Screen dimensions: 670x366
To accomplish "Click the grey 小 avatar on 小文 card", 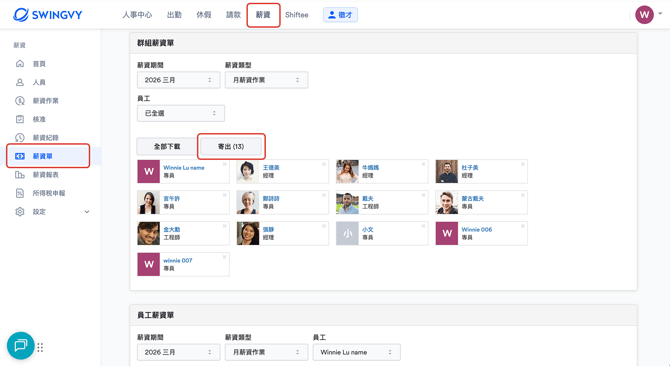I will pos(347,233).
